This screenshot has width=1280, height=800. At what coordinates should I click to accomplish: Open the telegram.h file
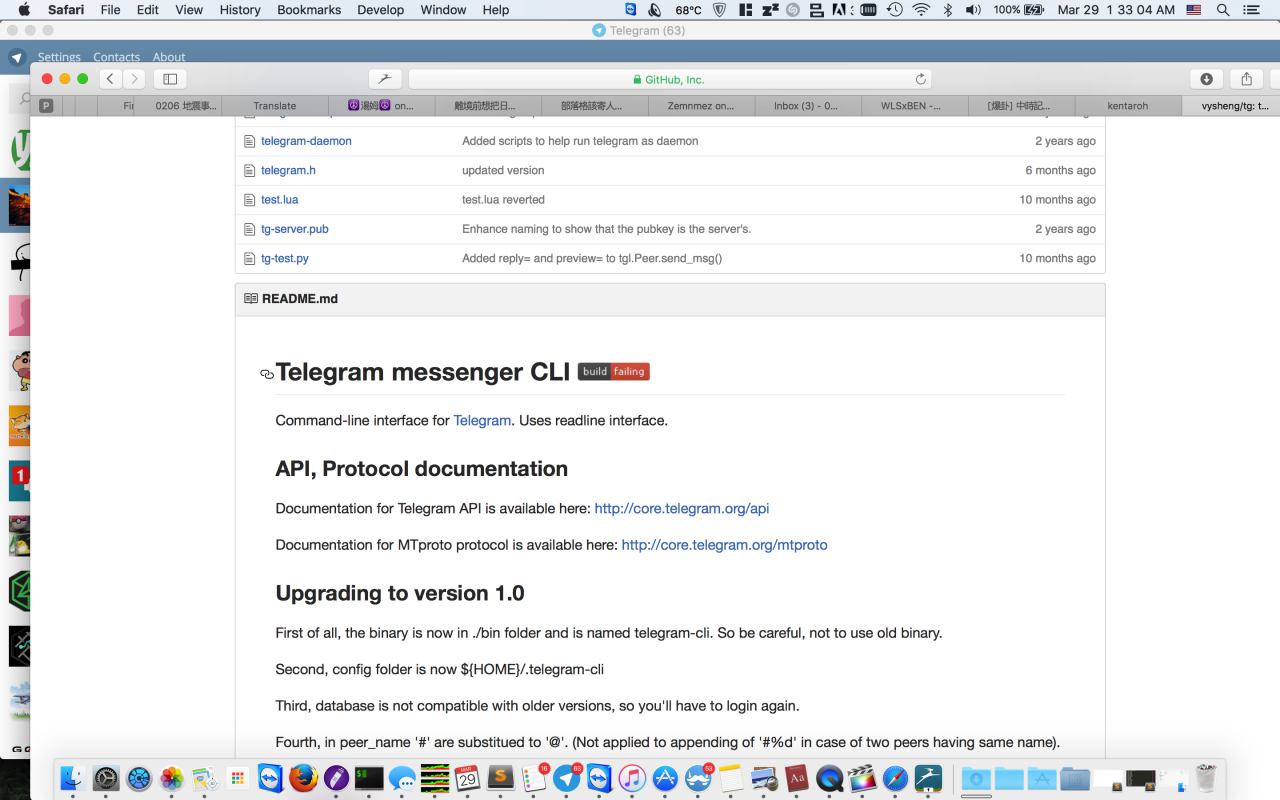288,170
